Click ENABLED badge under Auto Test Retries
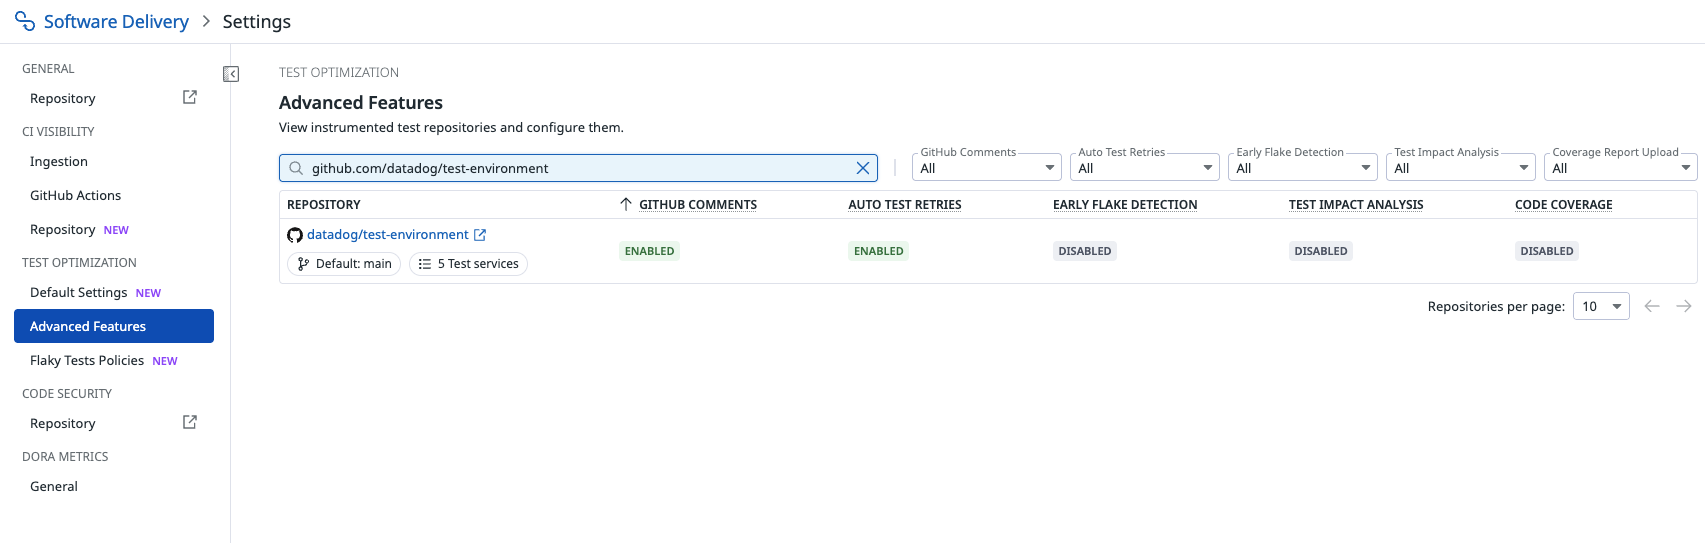 coord(879,251)
